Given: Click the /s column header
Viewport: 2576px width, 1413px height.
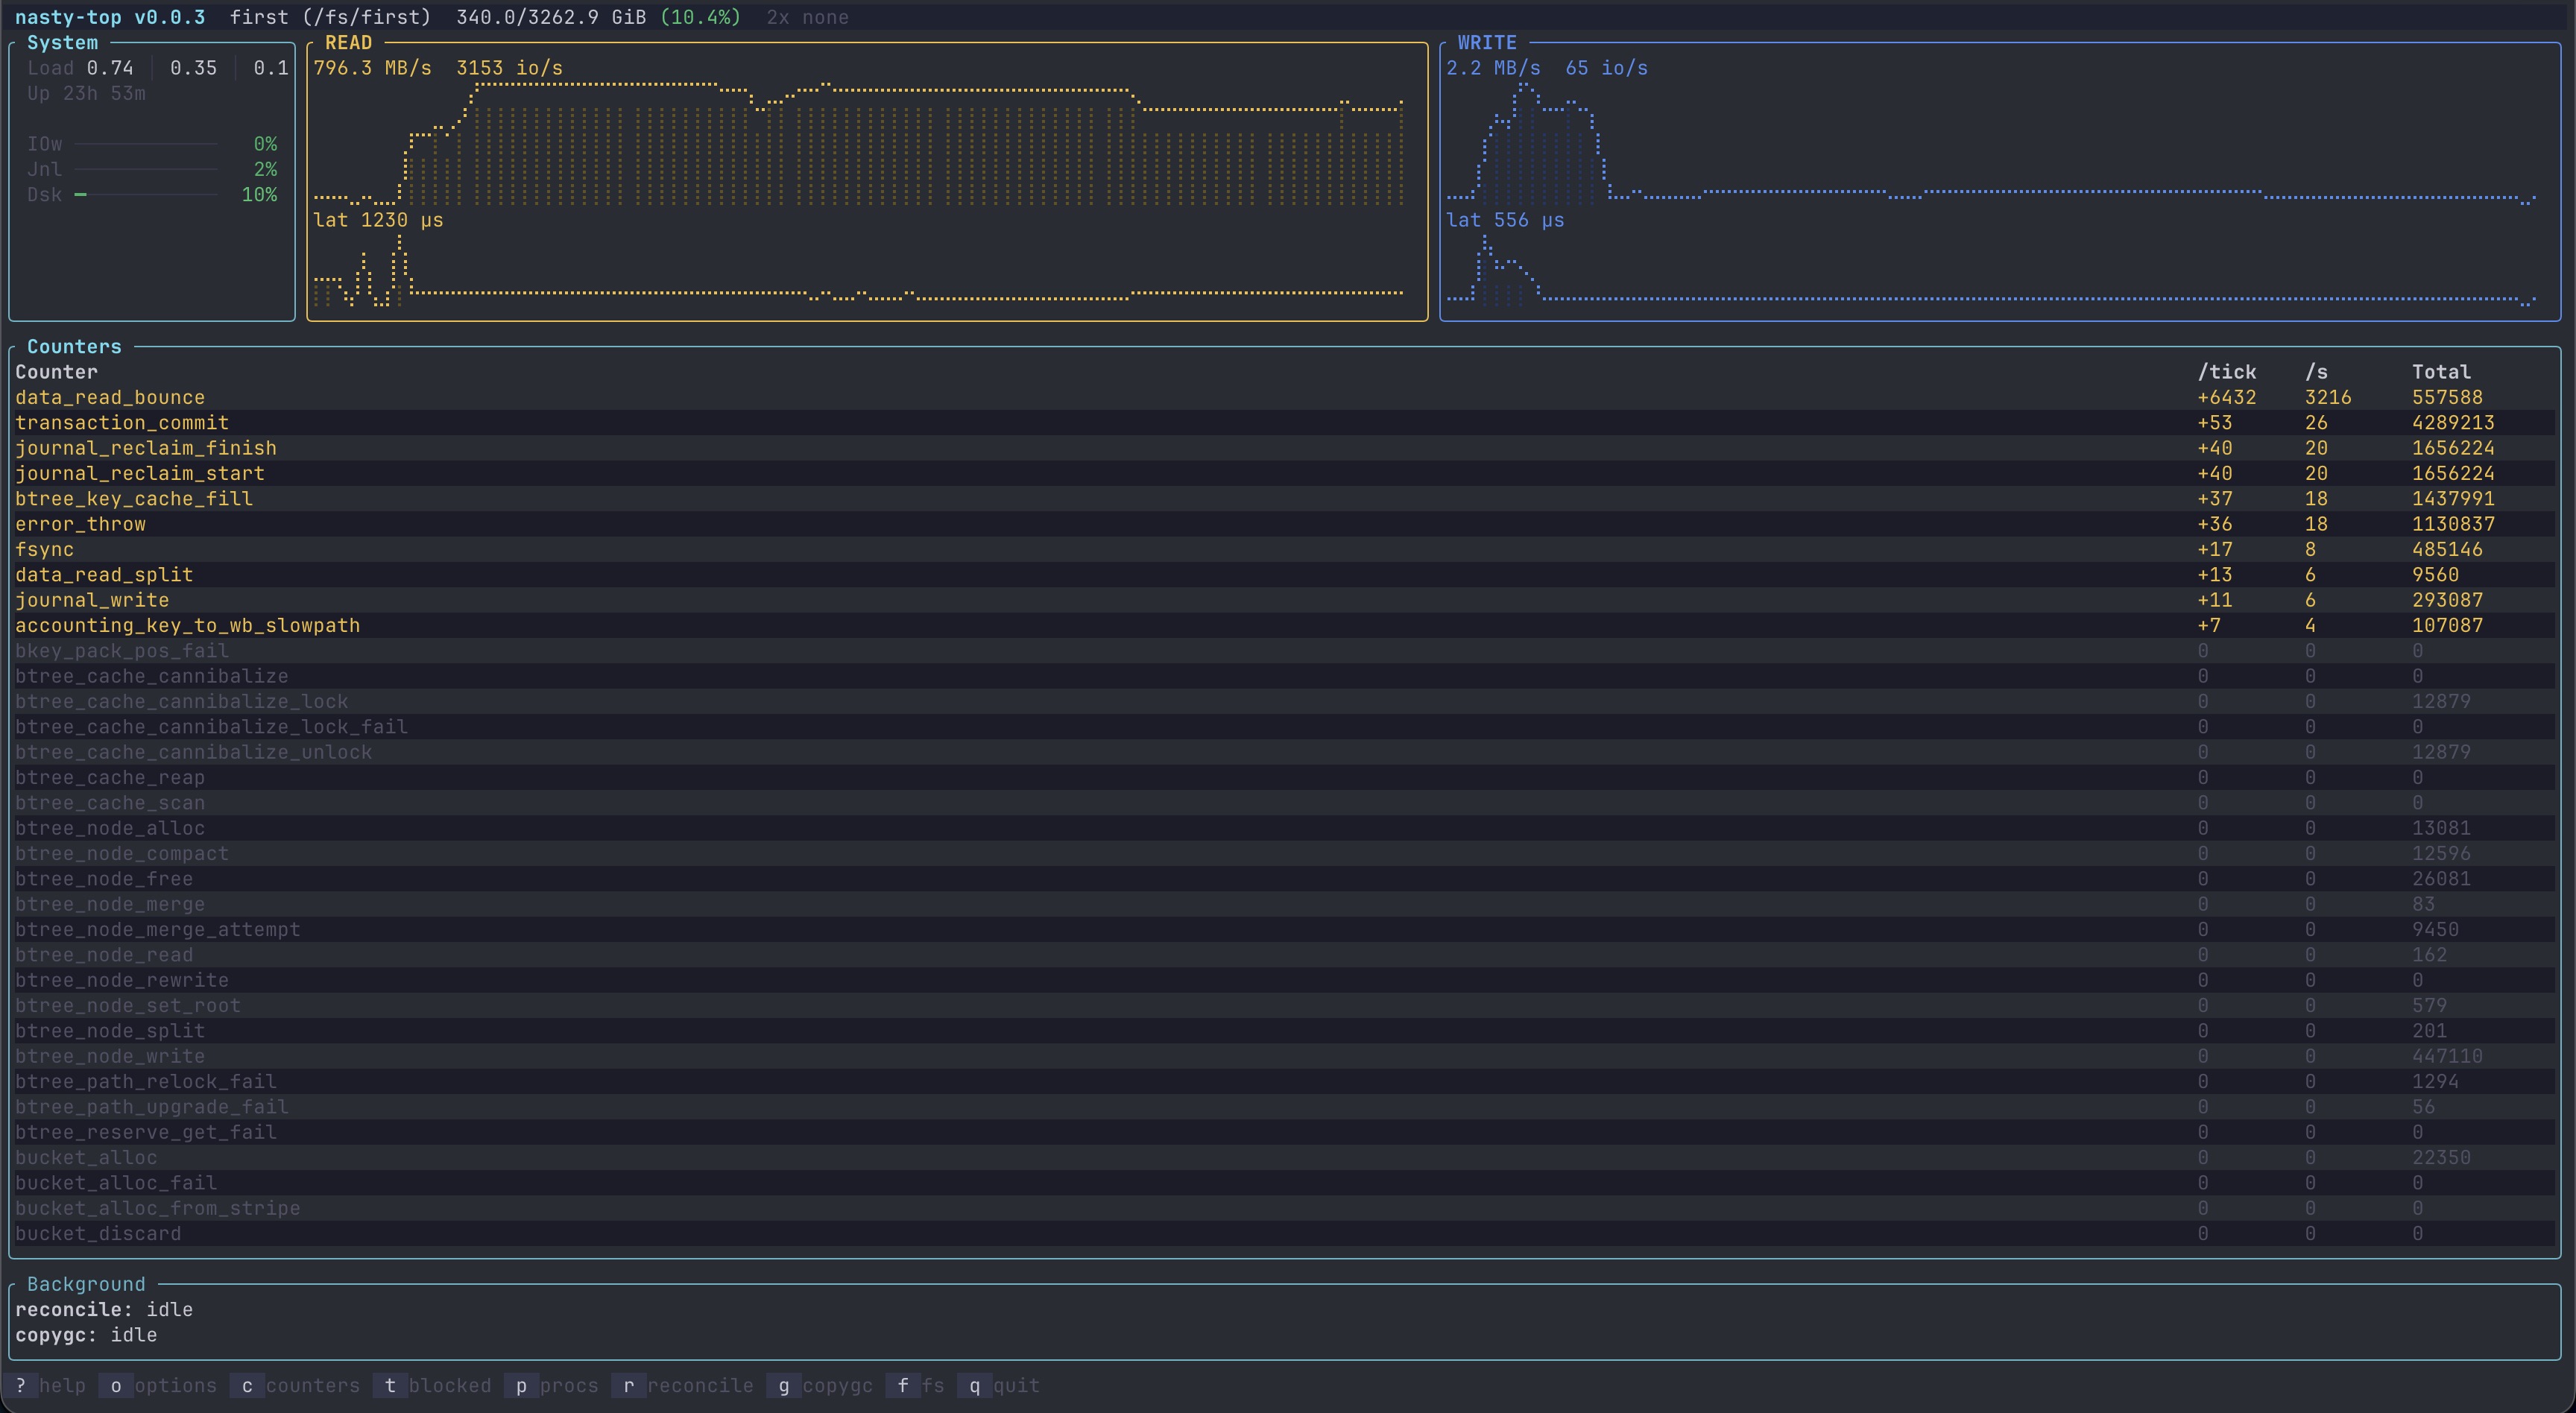Looking at the screenshot, I should tap(2316, 372).
